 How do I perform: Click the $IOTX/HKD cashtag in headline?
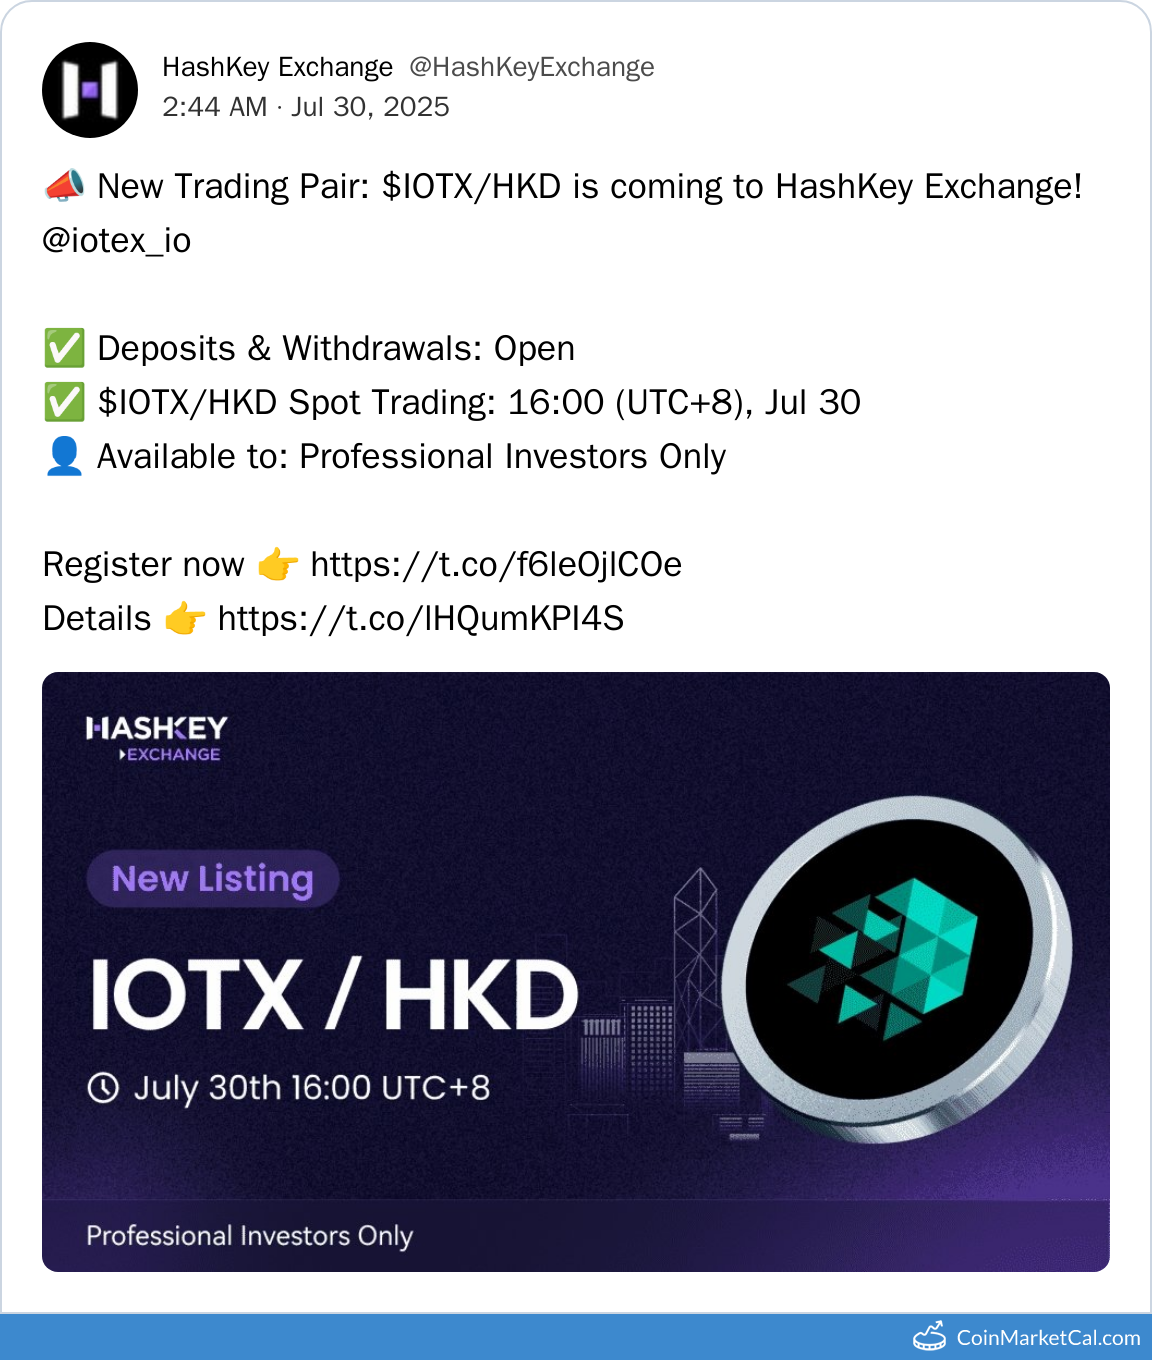(472, 187)
